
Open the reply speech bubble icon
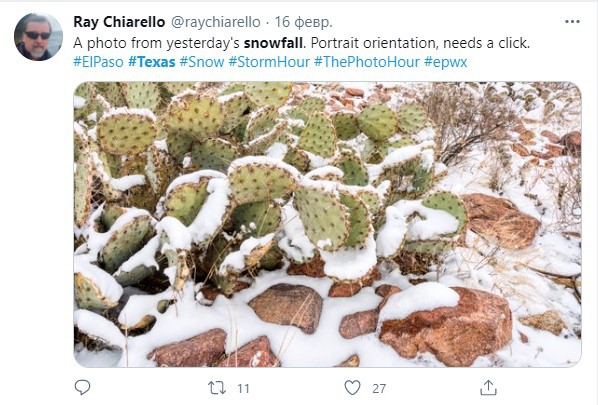(x=82, y=387)
